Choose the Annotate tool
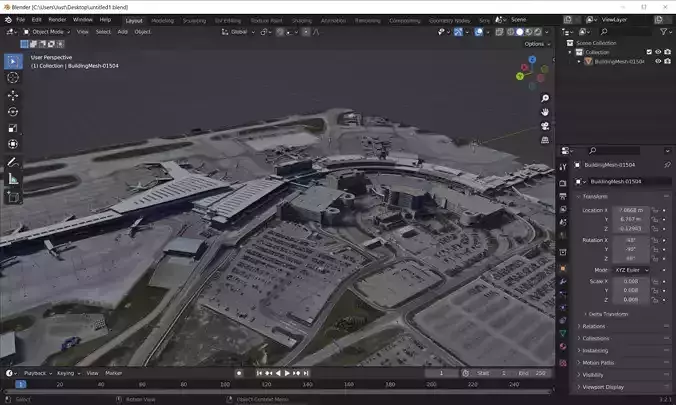The height and width of the screenshot is (405, 676). (13, 162)
